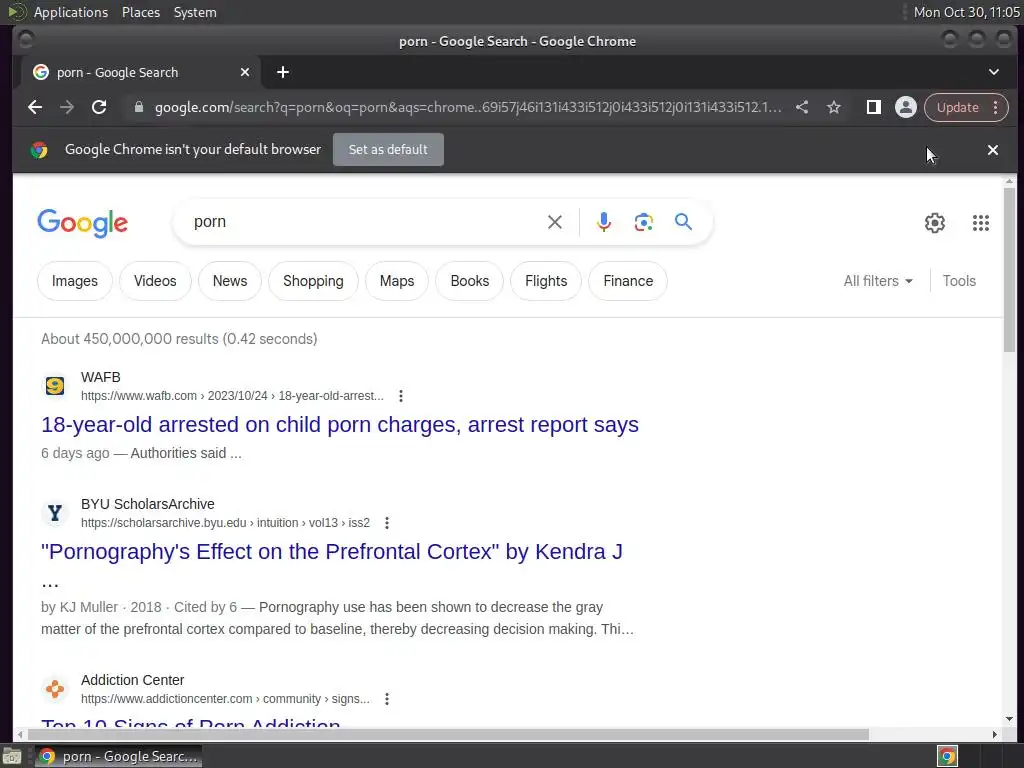Open the Google apps grid

pos(980,223)
